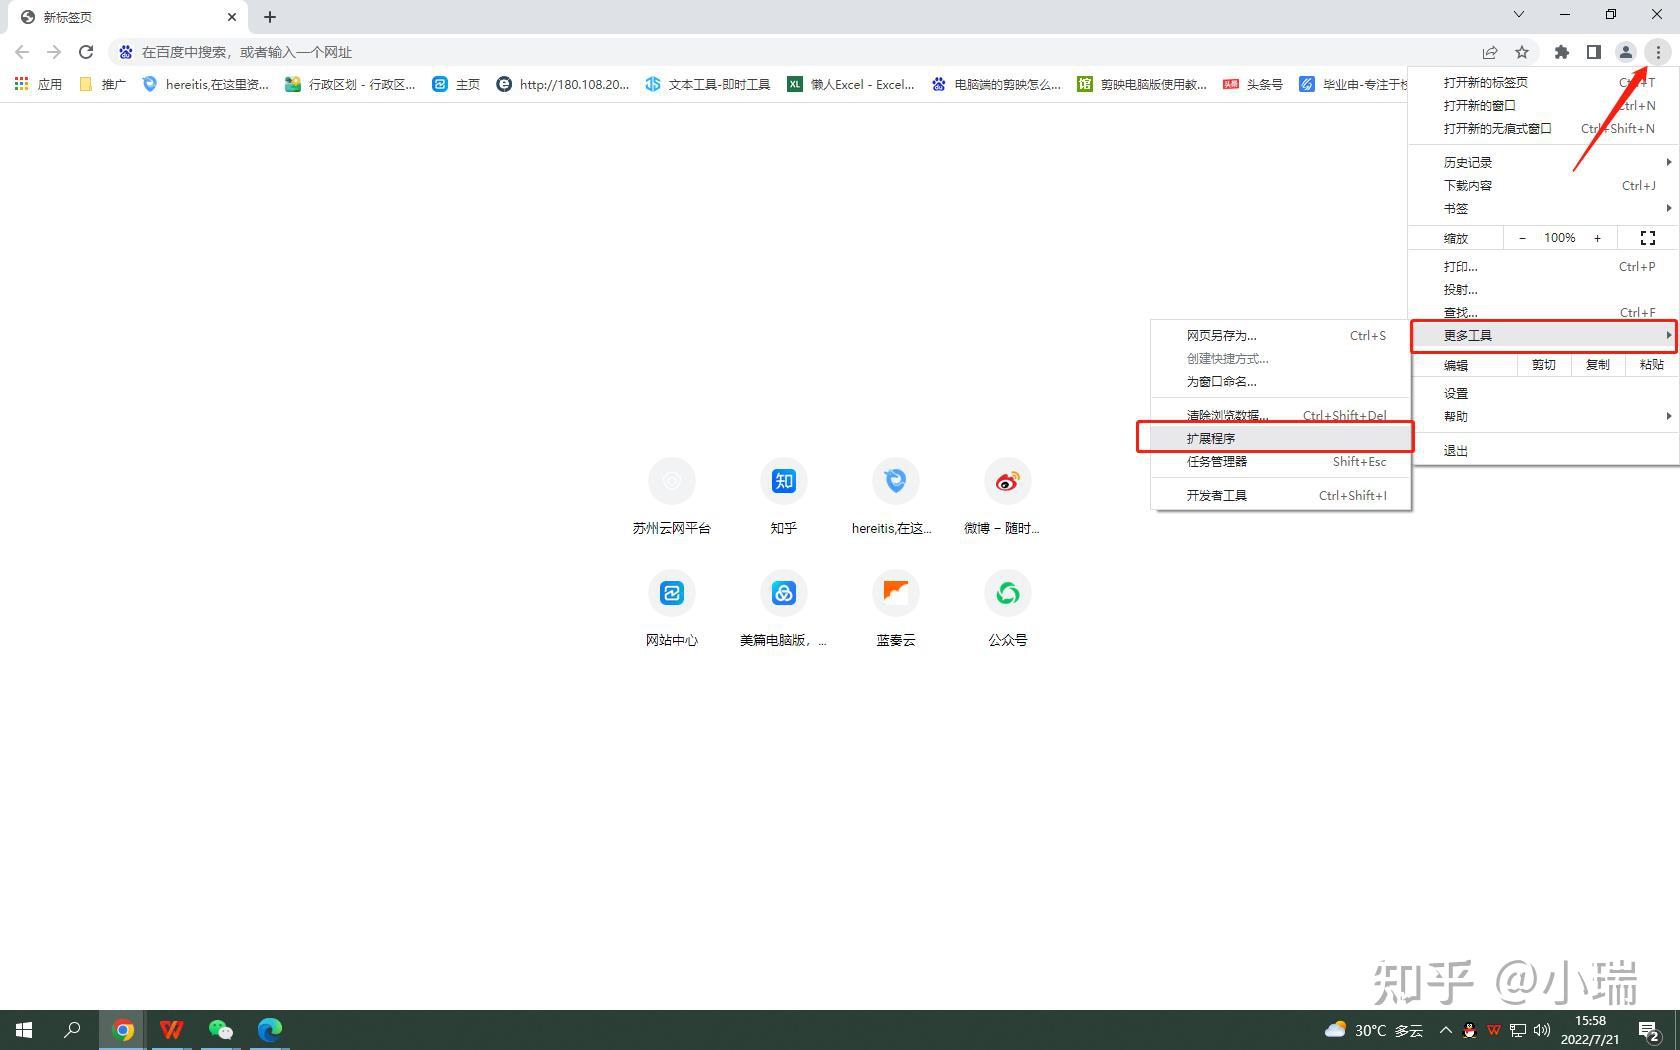
Task: Open the 公众号 shortcut tile
Action: click(1007, 592)
